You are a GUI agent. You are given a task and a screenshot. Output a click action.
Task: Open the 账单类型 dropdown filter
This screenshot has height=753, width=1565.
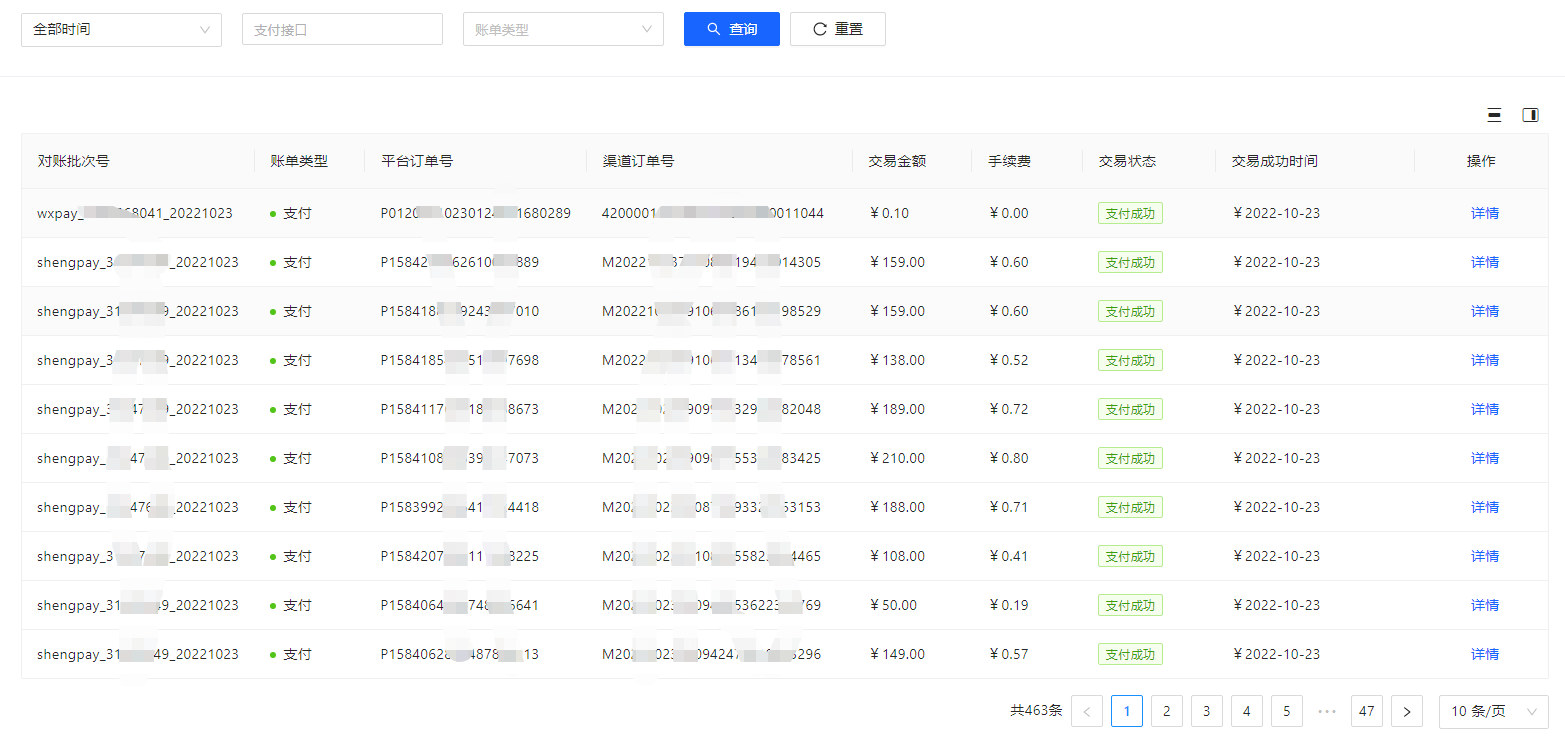coord(563,30)
